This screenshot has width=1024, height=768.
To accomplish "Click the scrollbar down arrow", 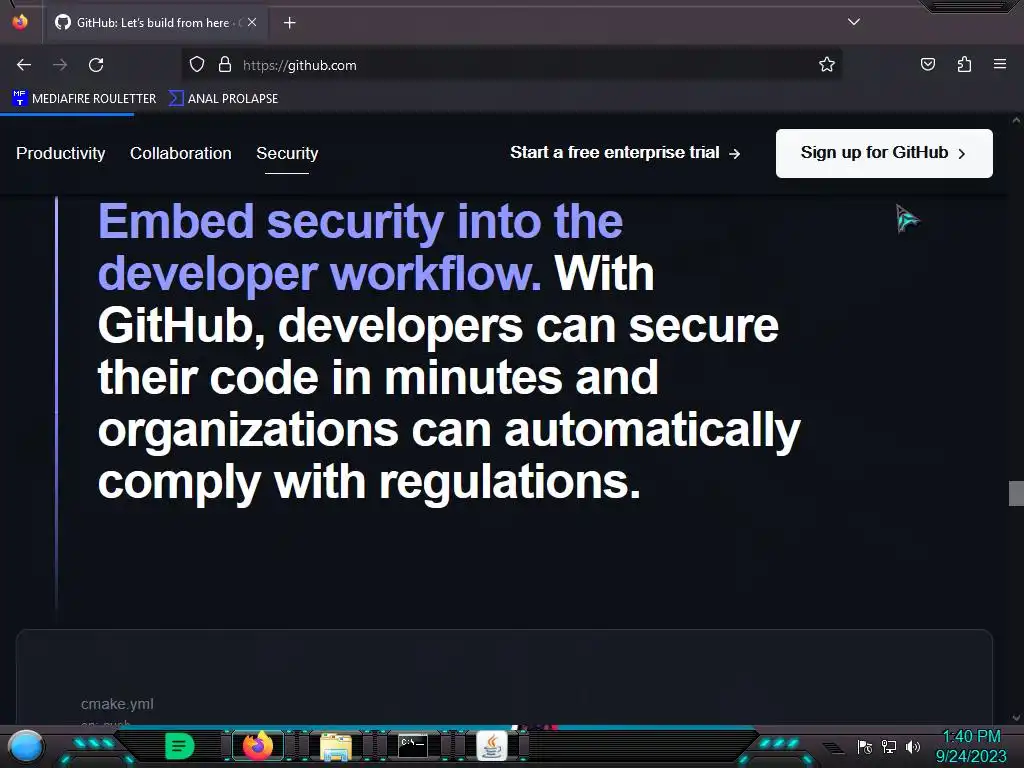I will click(x=1016, y=718).
